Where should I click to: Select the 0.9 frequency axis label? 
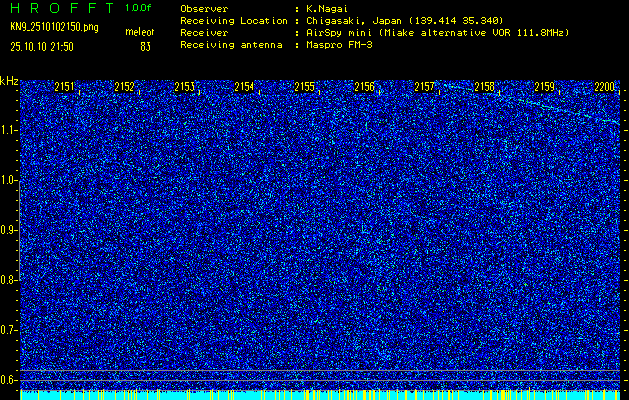pyautogui.click(x=9, y=230)
